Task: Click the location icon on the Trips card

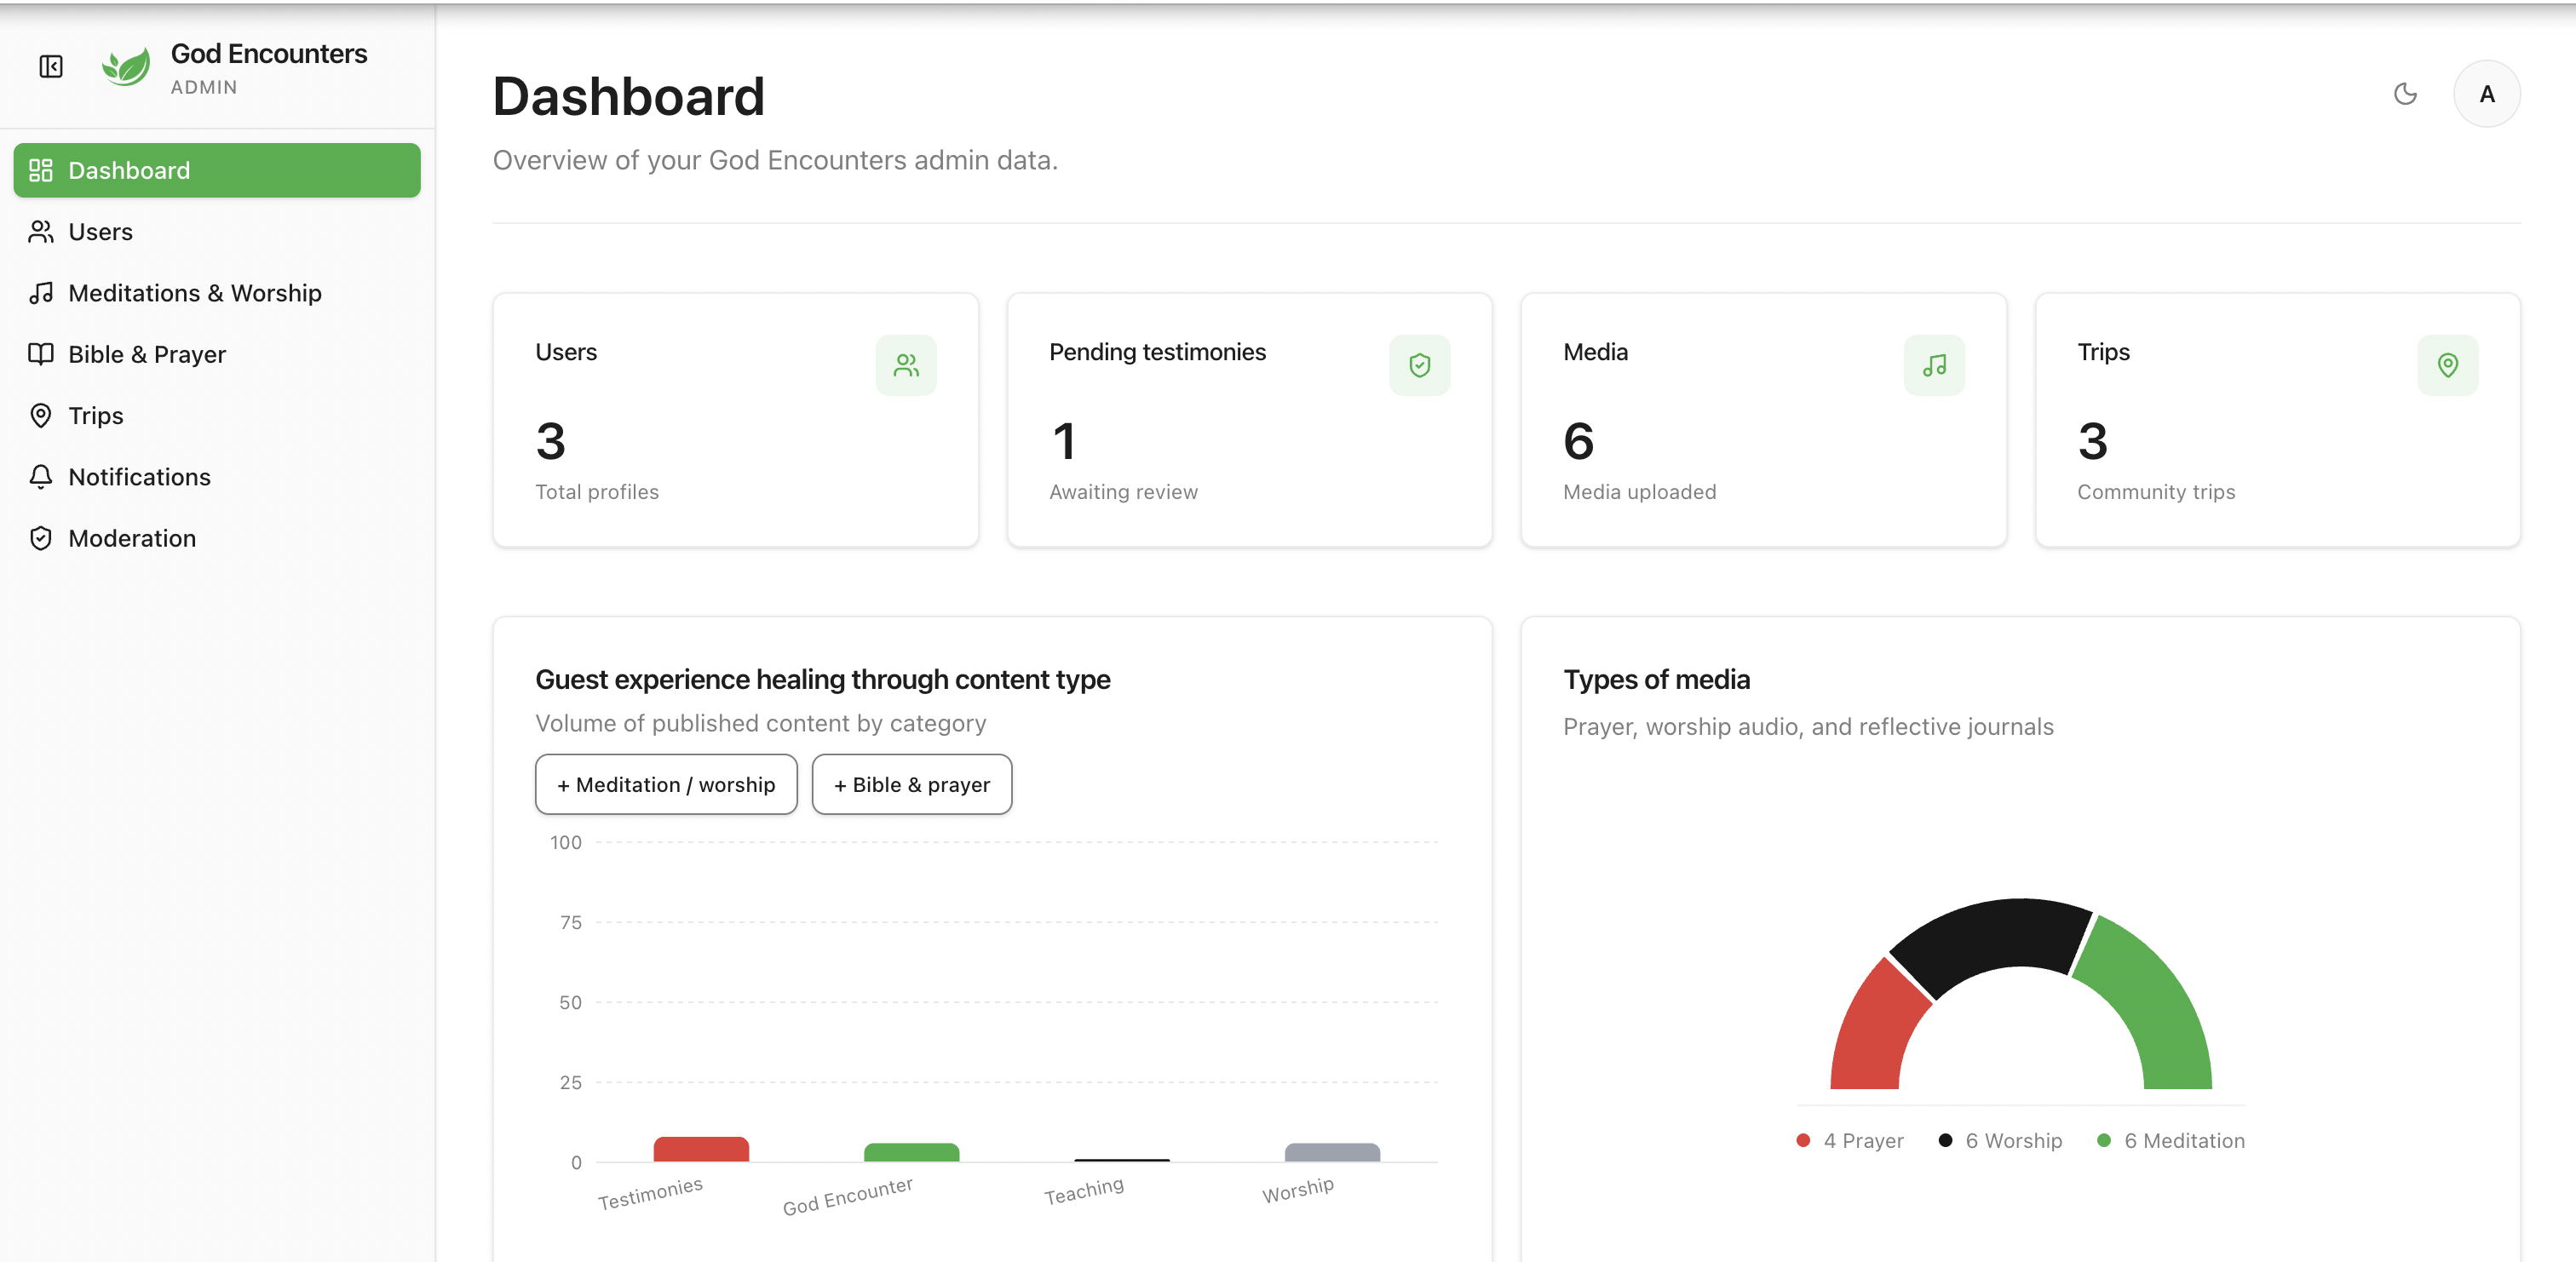Action: point(2448,365)
